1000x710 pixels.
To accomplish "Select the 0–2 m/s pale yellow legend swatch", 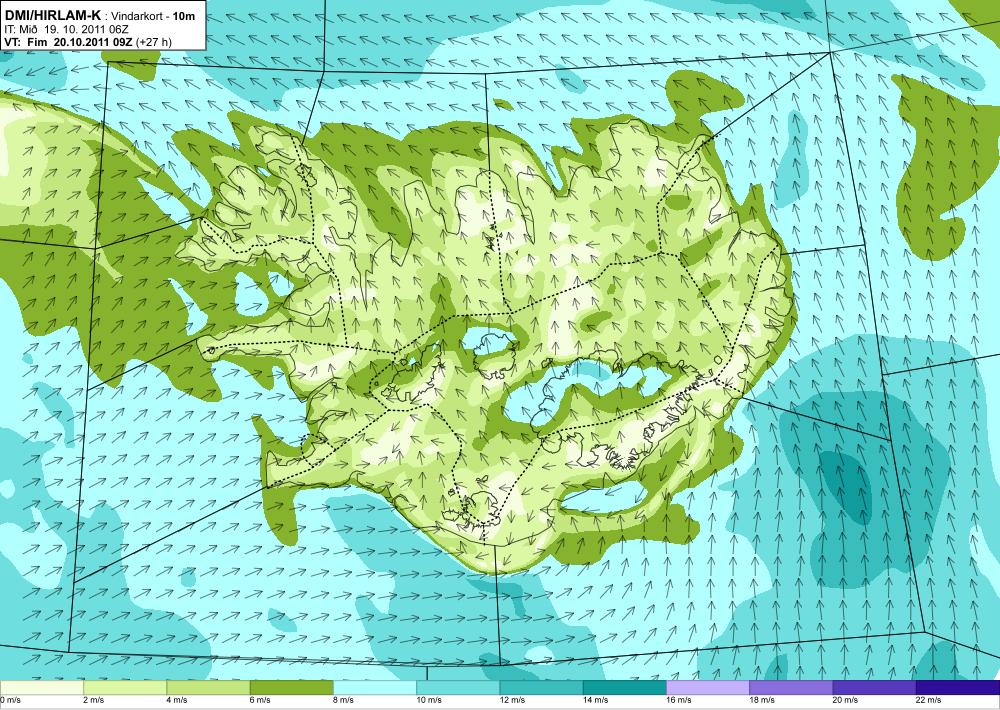I will click(41, 688).
